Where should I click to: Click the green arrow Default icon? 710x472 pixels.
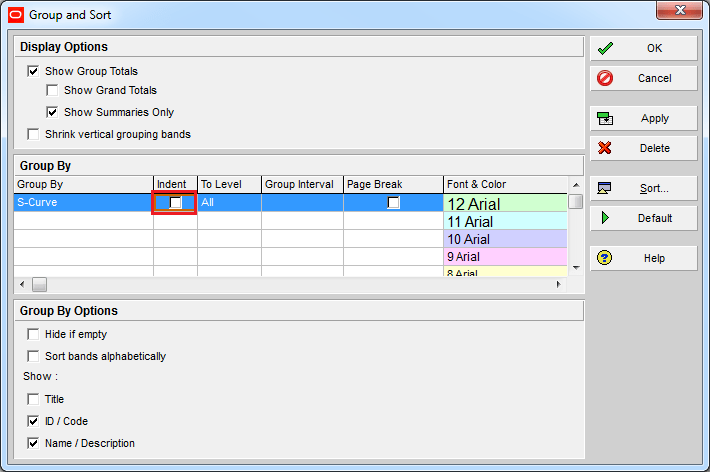coord(605,218)
